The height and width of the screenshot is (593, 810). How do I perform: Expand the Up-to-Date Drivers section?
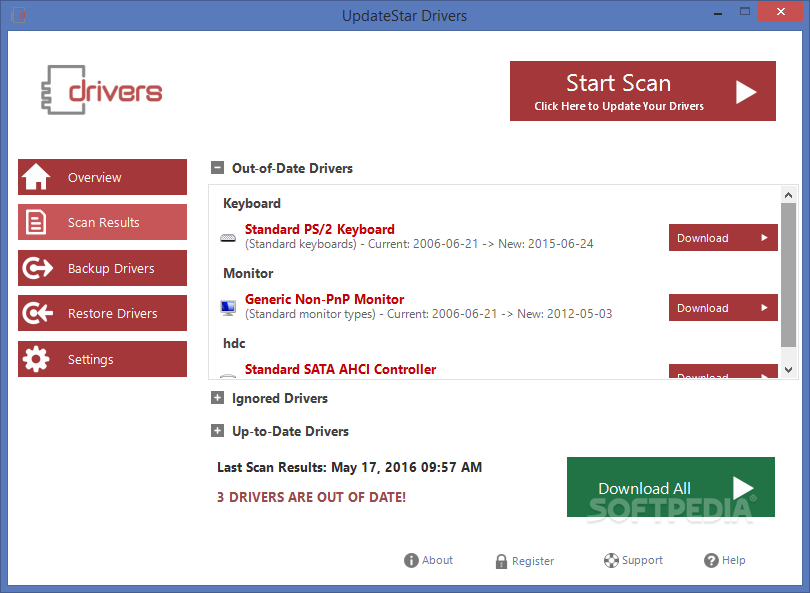click(217, 431)
